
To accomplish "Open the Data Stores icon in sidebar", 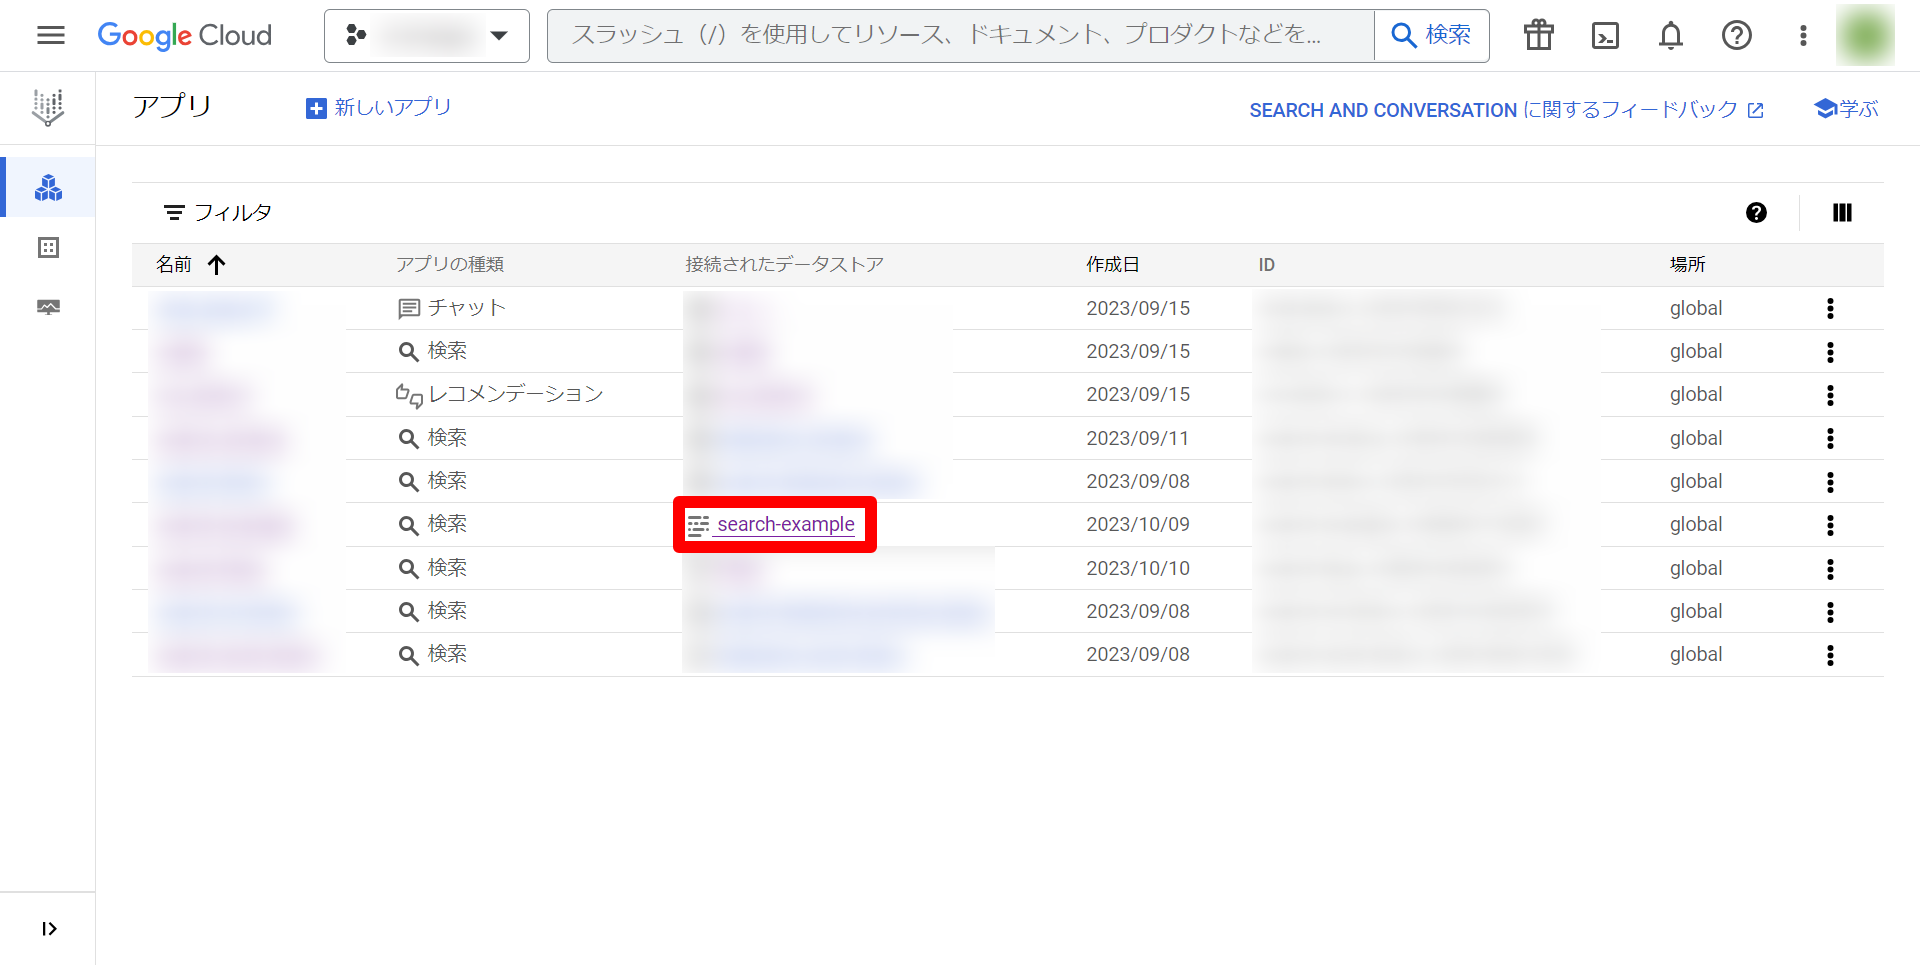I will (x=48, y=247).
